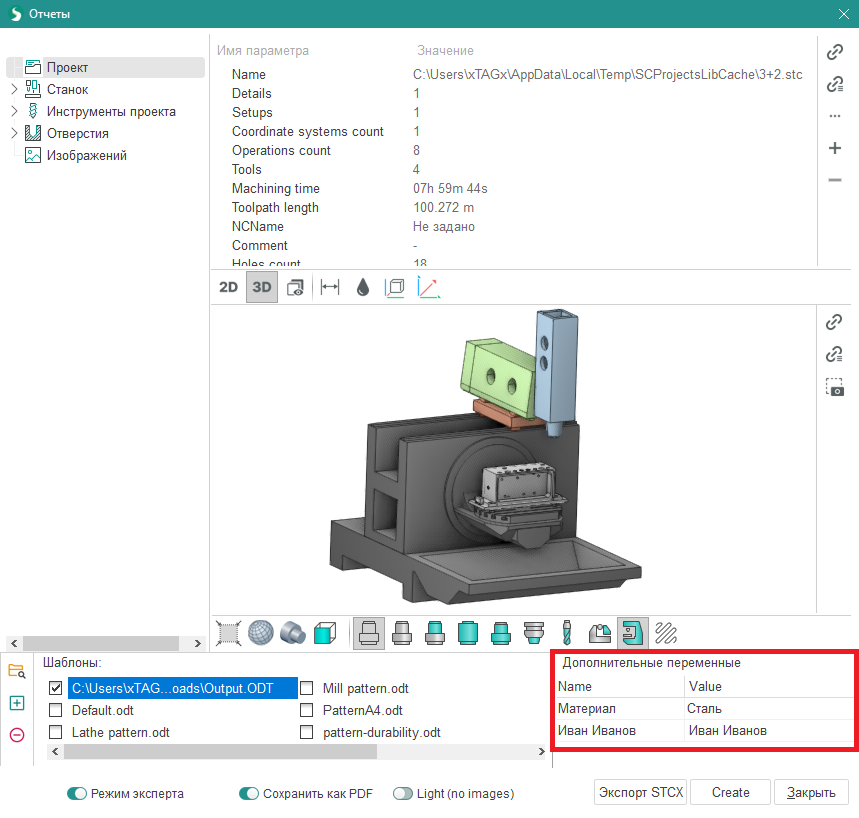Click the screenshot capture camera icon

(x=834, y=387)
